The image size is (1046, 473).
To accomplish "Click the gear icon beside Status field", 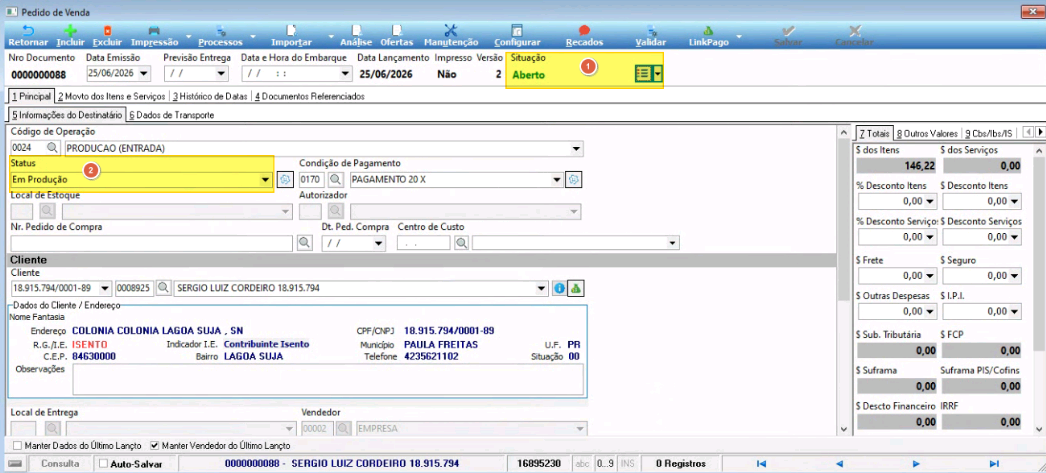I will [x=285, y=179].
